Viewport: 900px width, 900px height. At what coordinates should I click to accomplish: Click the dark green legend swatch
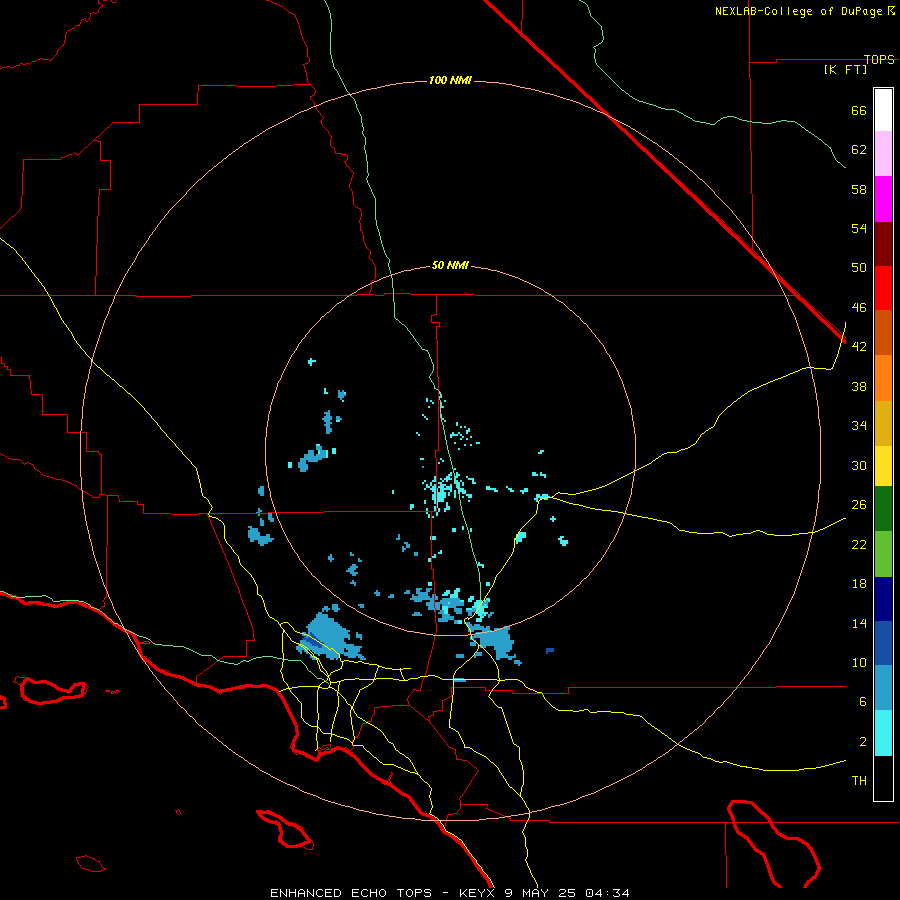(883, 509)
